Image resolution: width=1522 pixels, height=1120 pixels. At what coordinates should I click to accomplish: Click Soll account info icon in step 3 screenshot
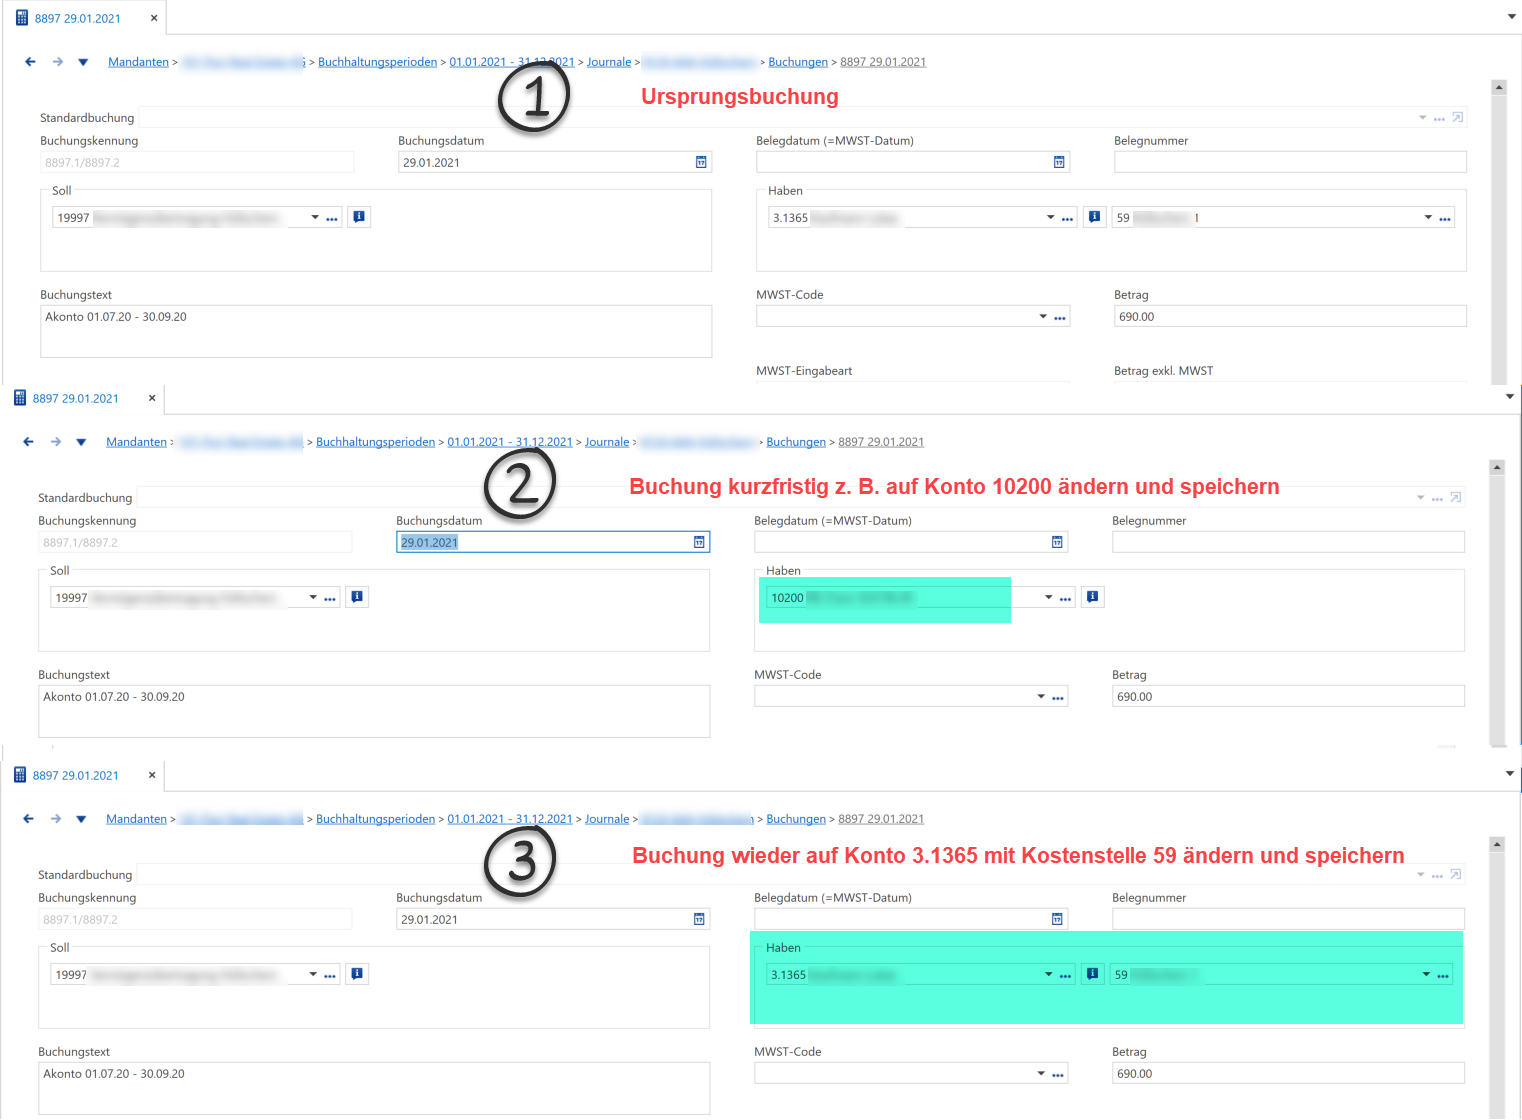point(357,974)
